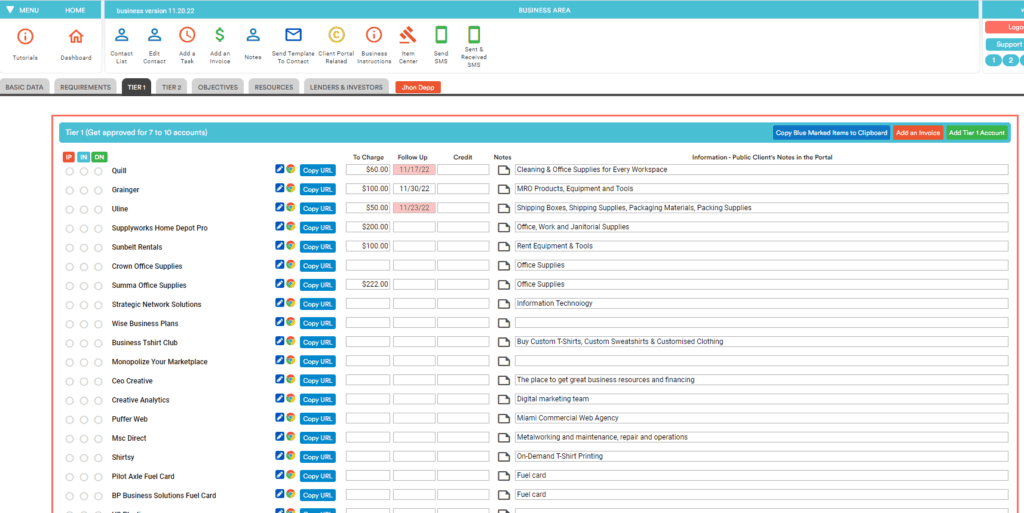Select the ON radio for Msc Direct
1024x513 pixels.
[x=98, y=439]
